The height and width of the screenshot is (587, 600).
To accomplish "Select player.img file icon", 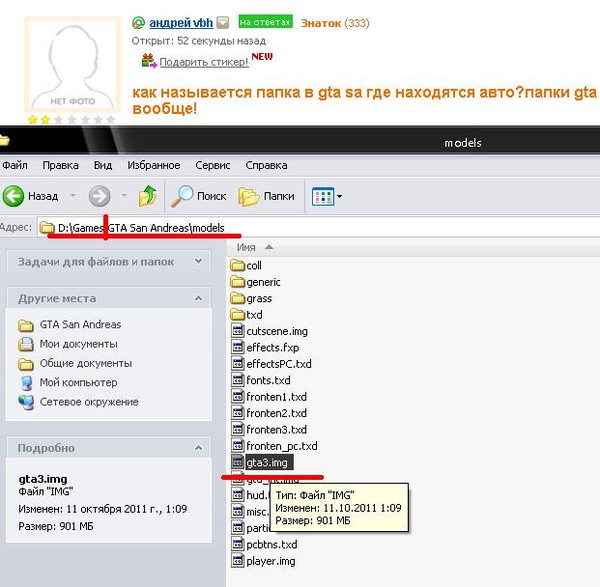I will coord(238,561).
